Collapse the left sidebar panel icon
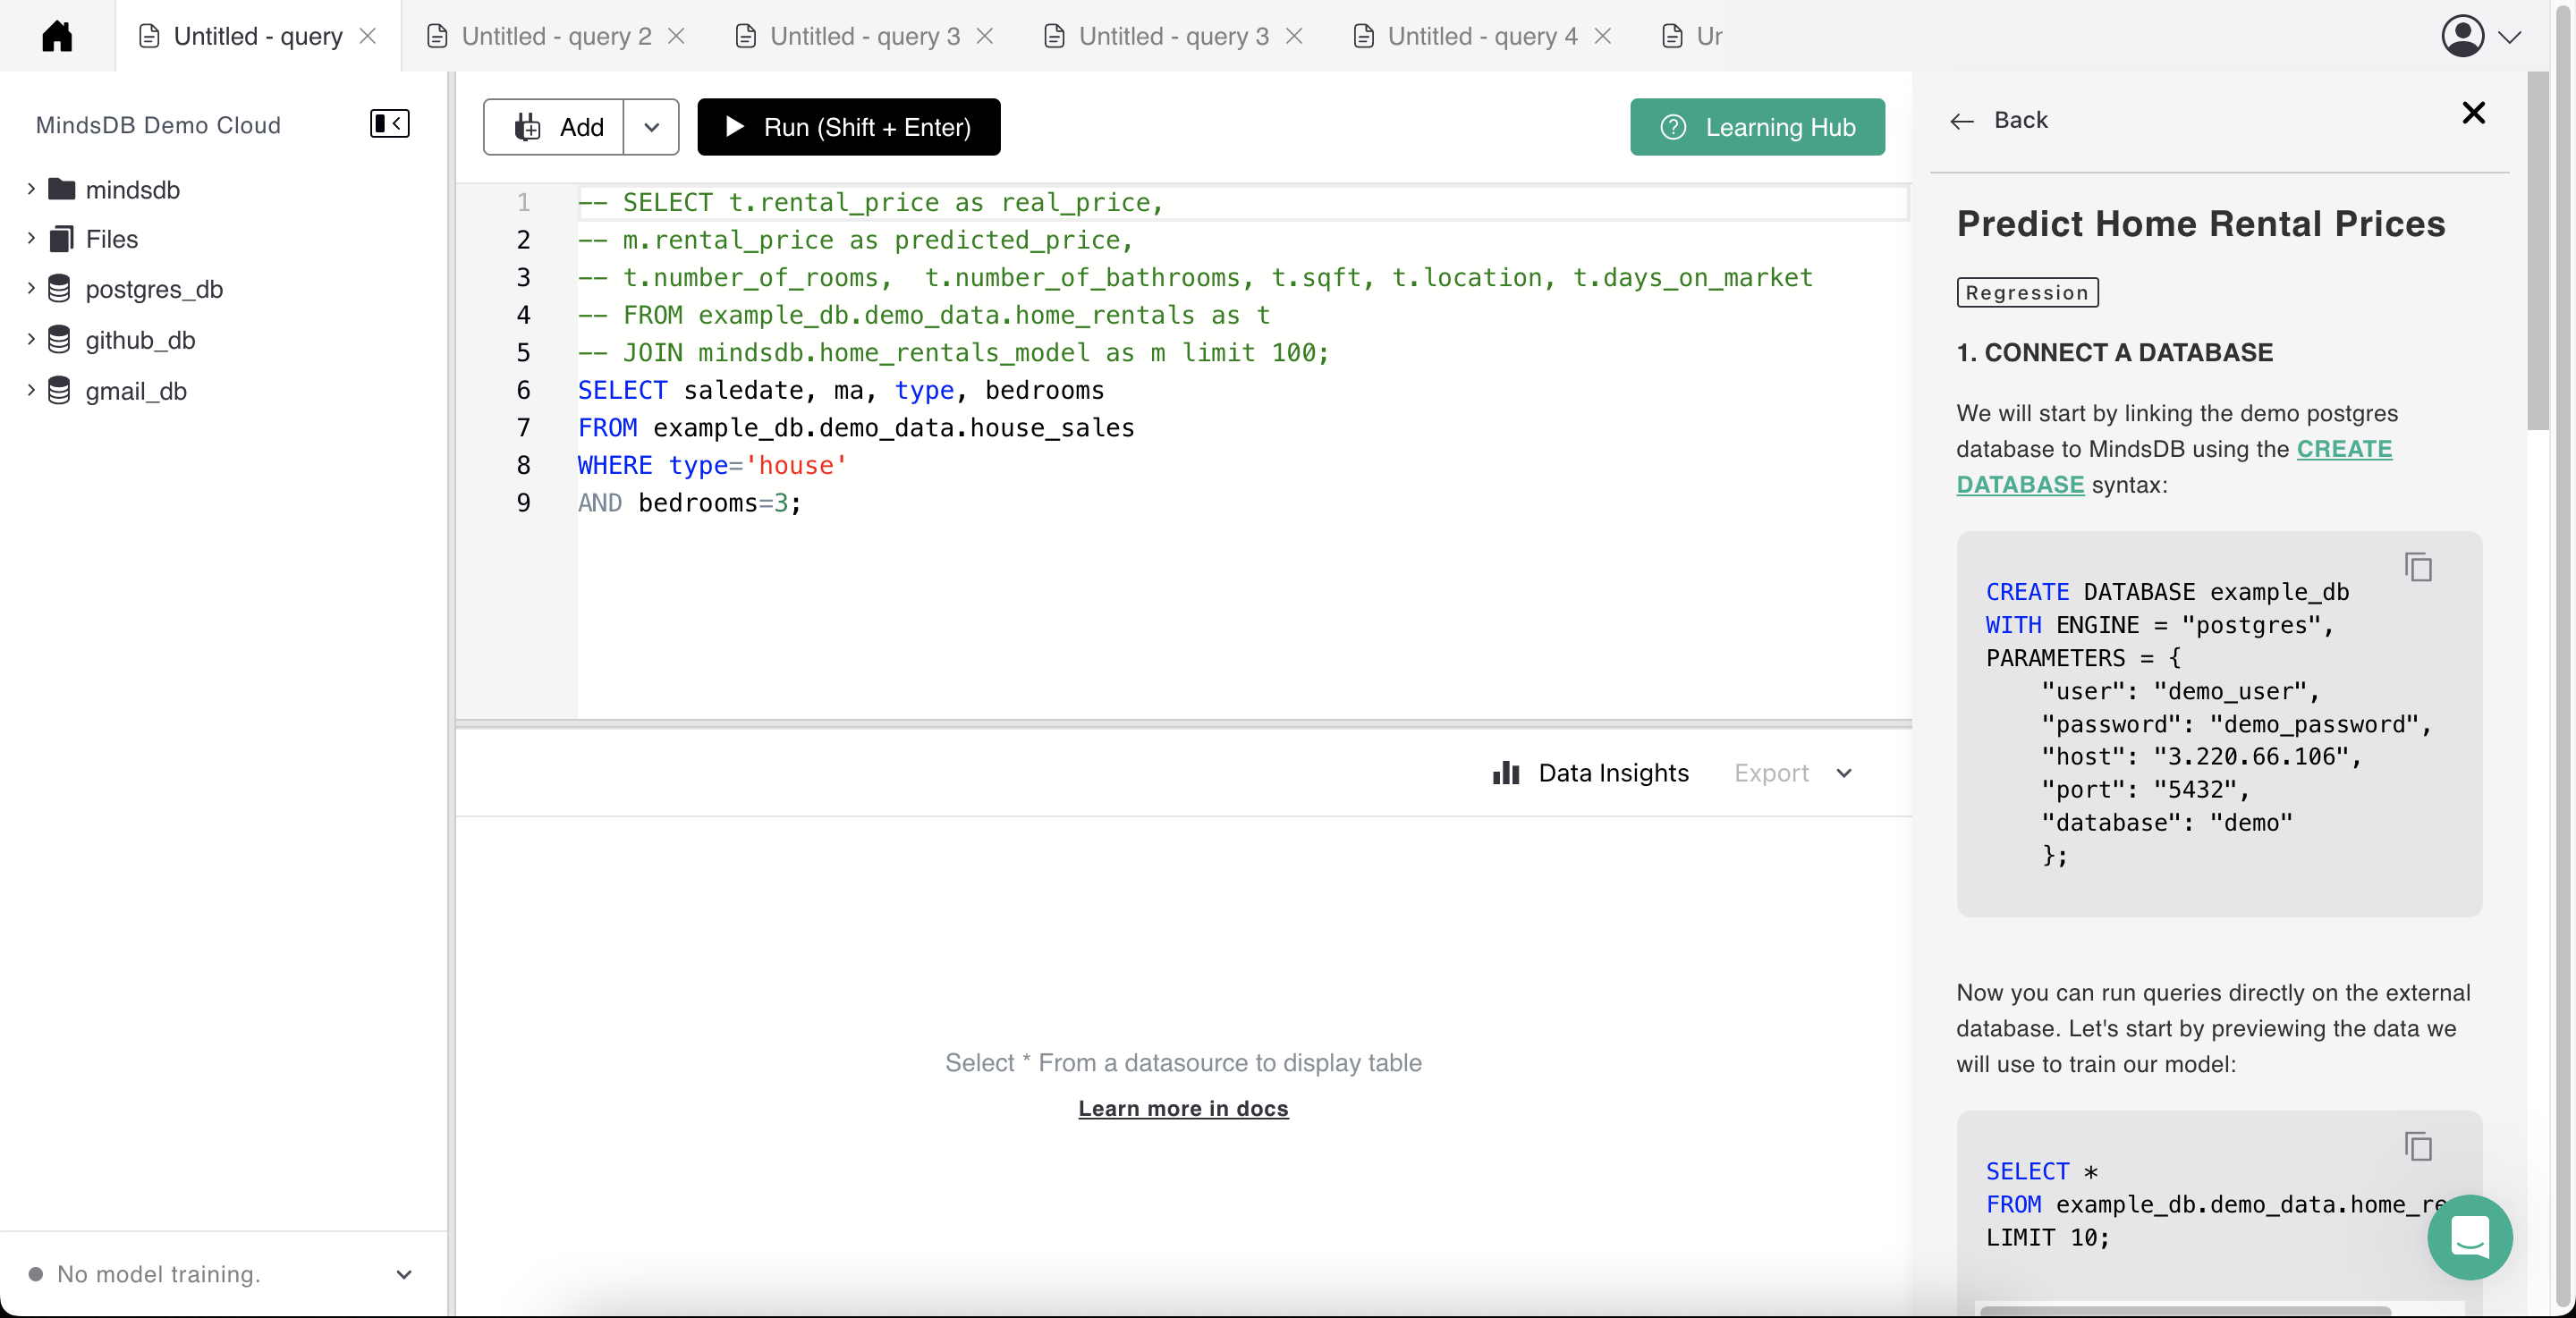 point(389,123)
